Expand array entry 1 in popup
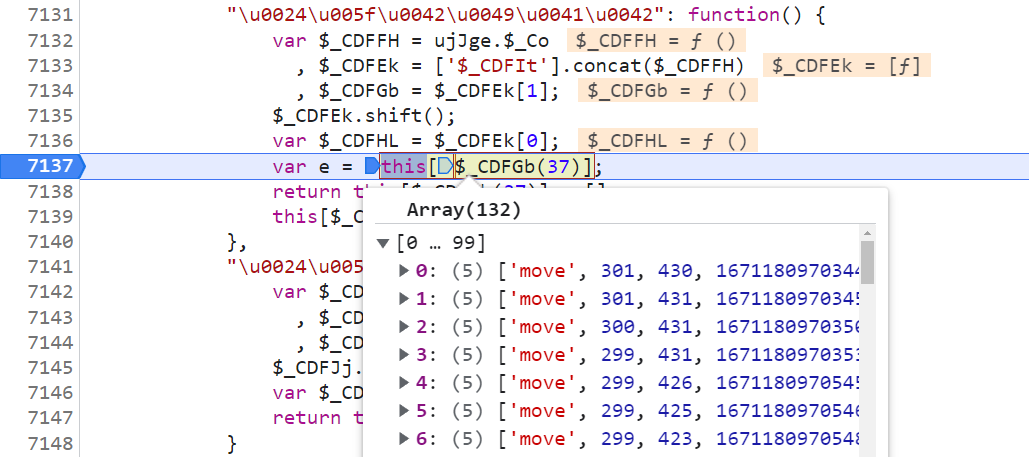Image resolution: width=1029 pixels, height=457 pixels. 405,299
